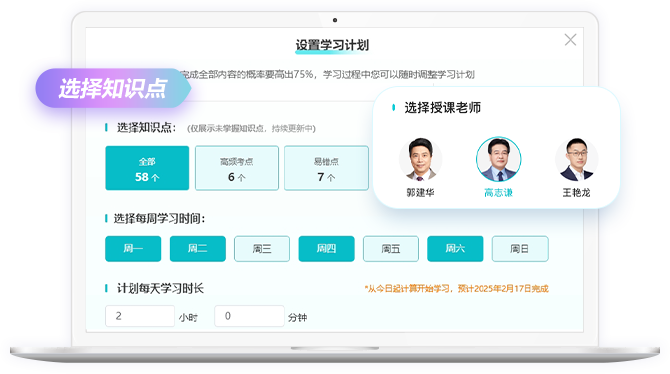
Task: Choose the 易错点 7个 card
Action: (326, 168)
